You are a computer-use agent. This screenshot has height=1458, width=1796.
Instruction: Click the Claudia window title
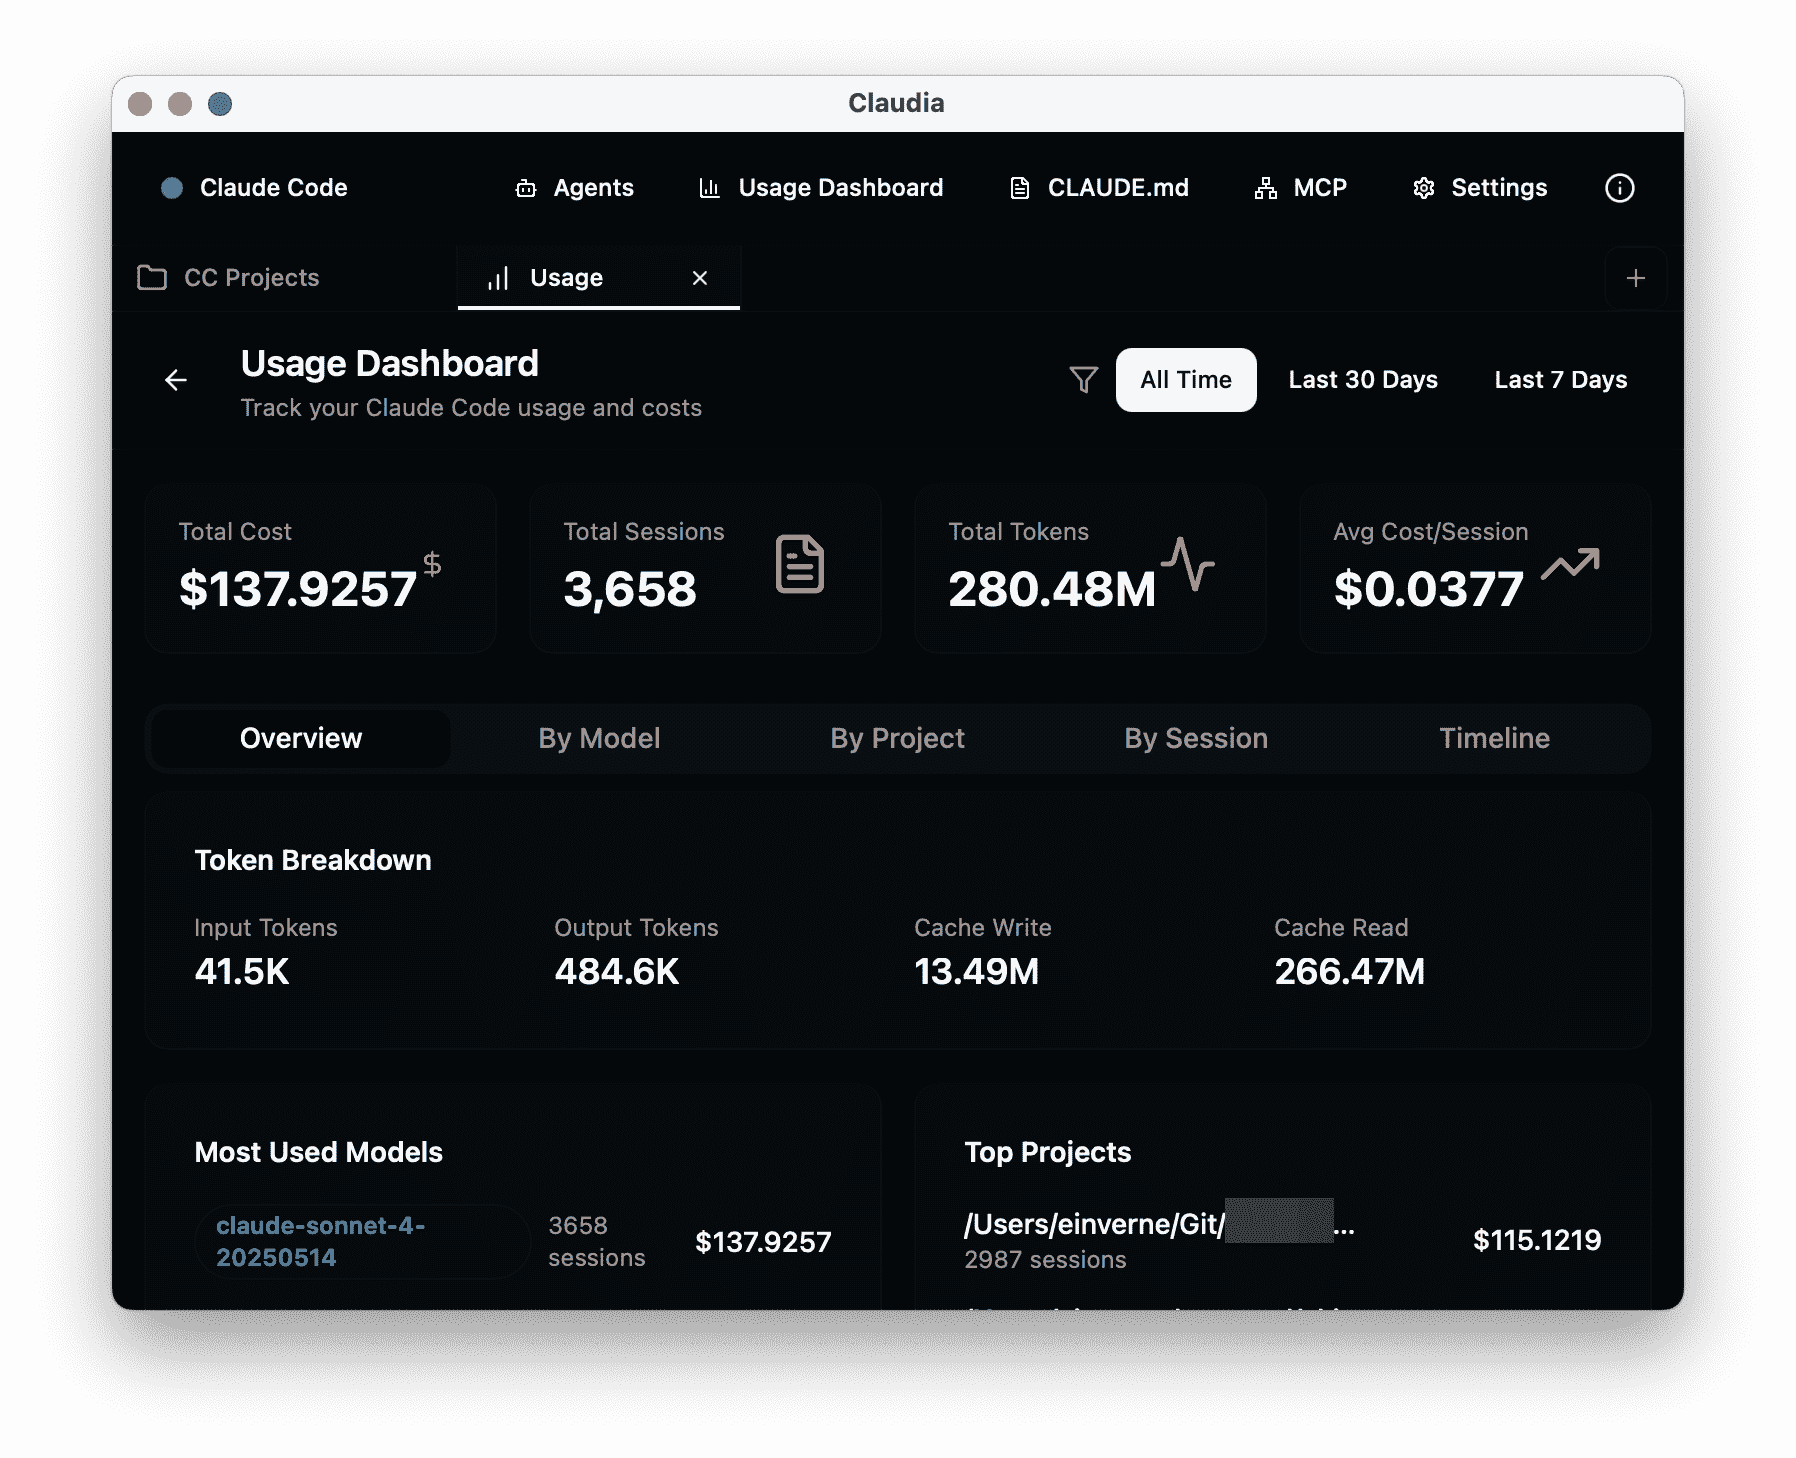(x=896, y=103)
